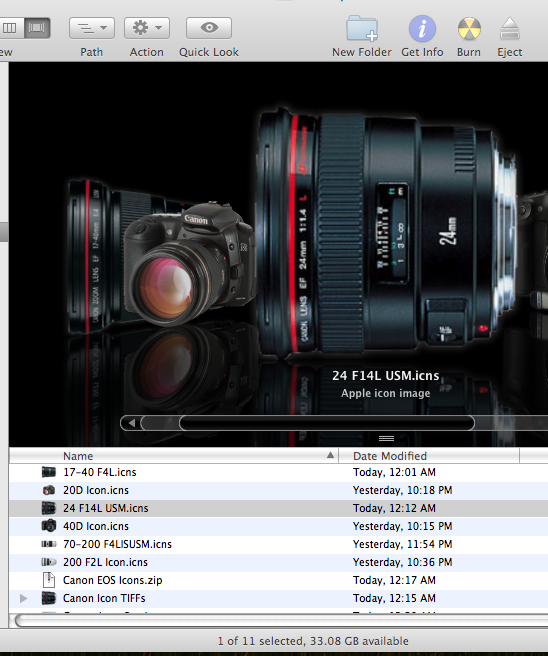Screen dimensions: 548x656
Task: Select the 24 F14L USM.icns row
Action: point(279,508)
